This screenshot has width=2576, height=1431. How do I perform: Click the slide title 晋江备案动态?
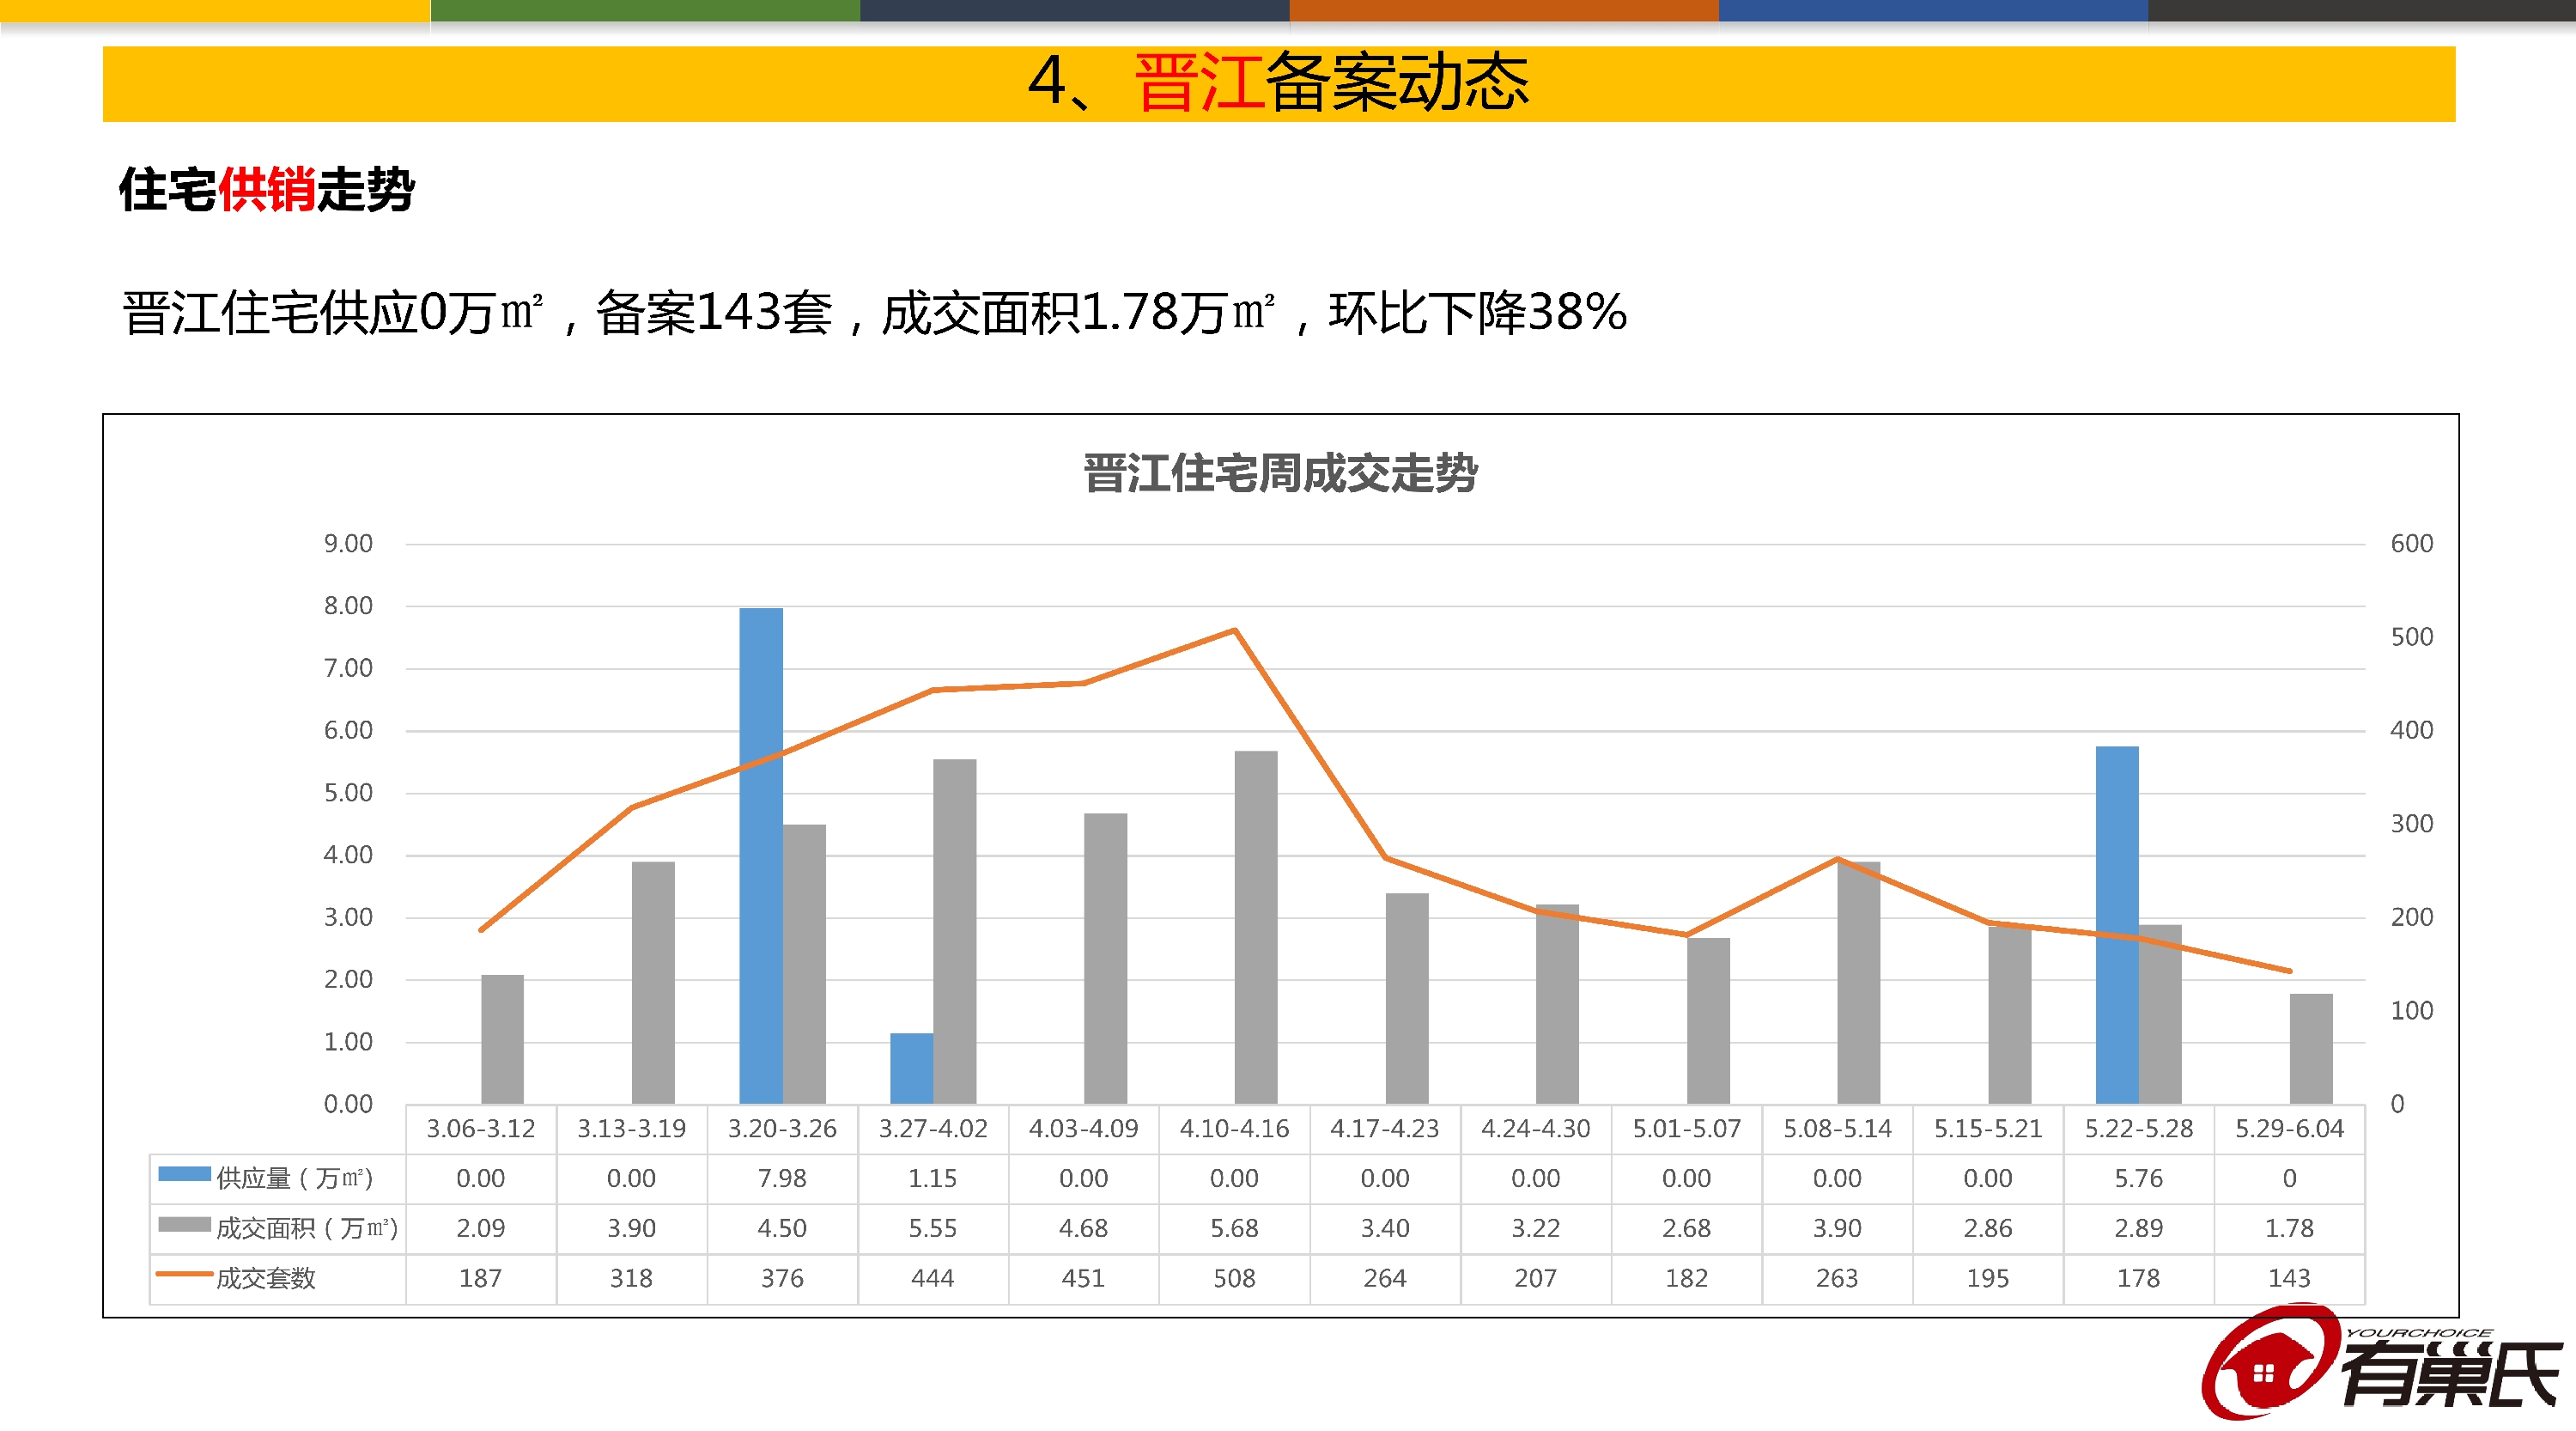point(1279,82)
